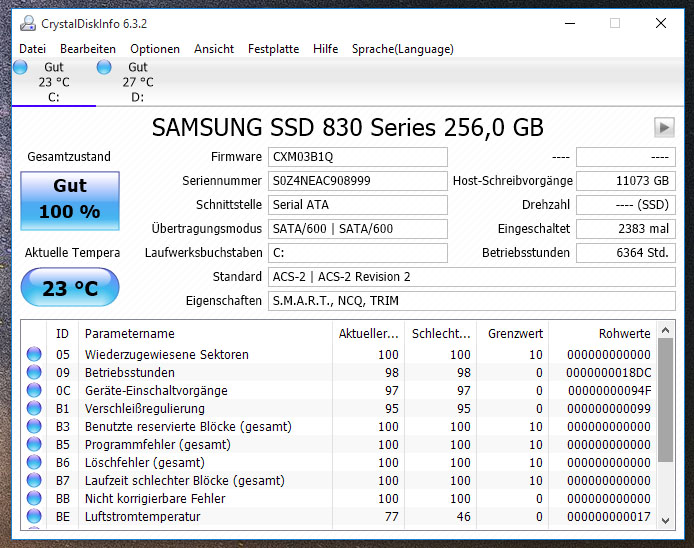Click the Firmware field CXM03B1Q
Image resolution: width=694 pixels, height=548 pixels.
click(358, 157)
